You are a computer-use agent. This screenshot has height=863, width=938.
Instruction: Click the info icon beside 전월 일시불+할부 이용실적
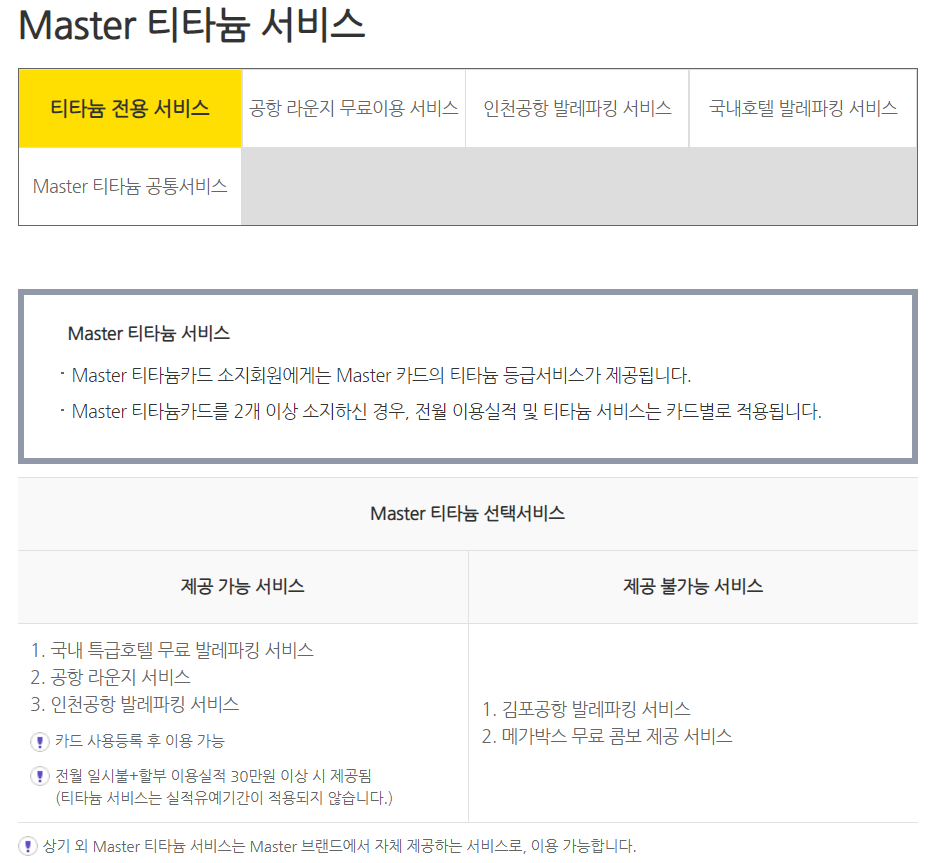[39, 776]
